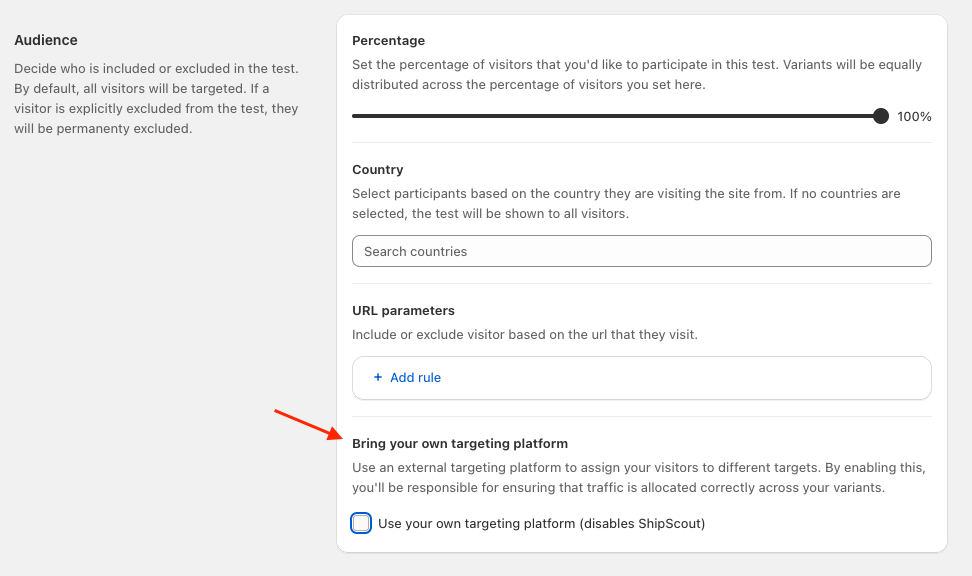Enable the own targeting platform checkbox
Image resolution: width=972 pixels, height=576 pixels.
tap(361, 523)
